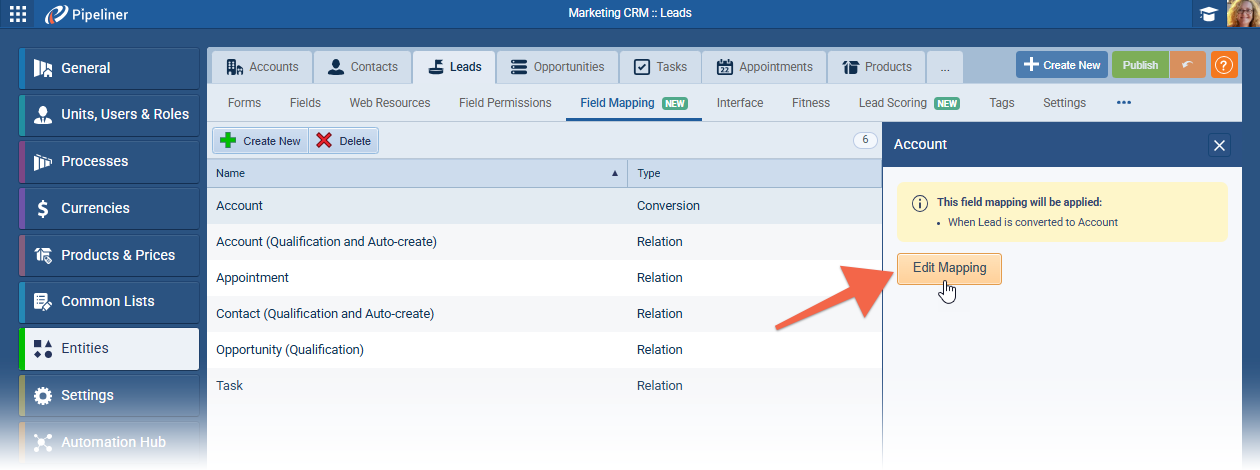Click the graduation cap help icon

pos(1209,14)
